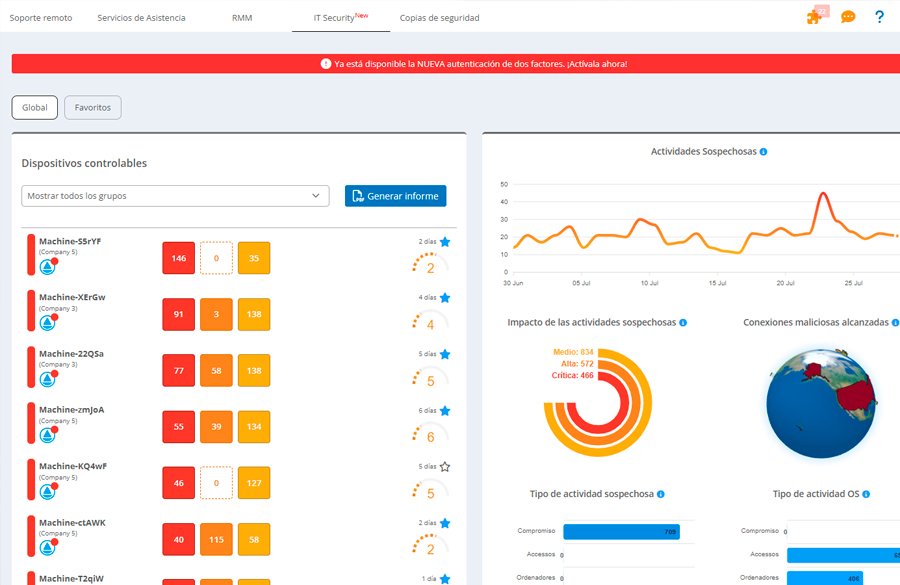Open Machine-XErGw device entry
900x585 pixels.
[72, 297]
